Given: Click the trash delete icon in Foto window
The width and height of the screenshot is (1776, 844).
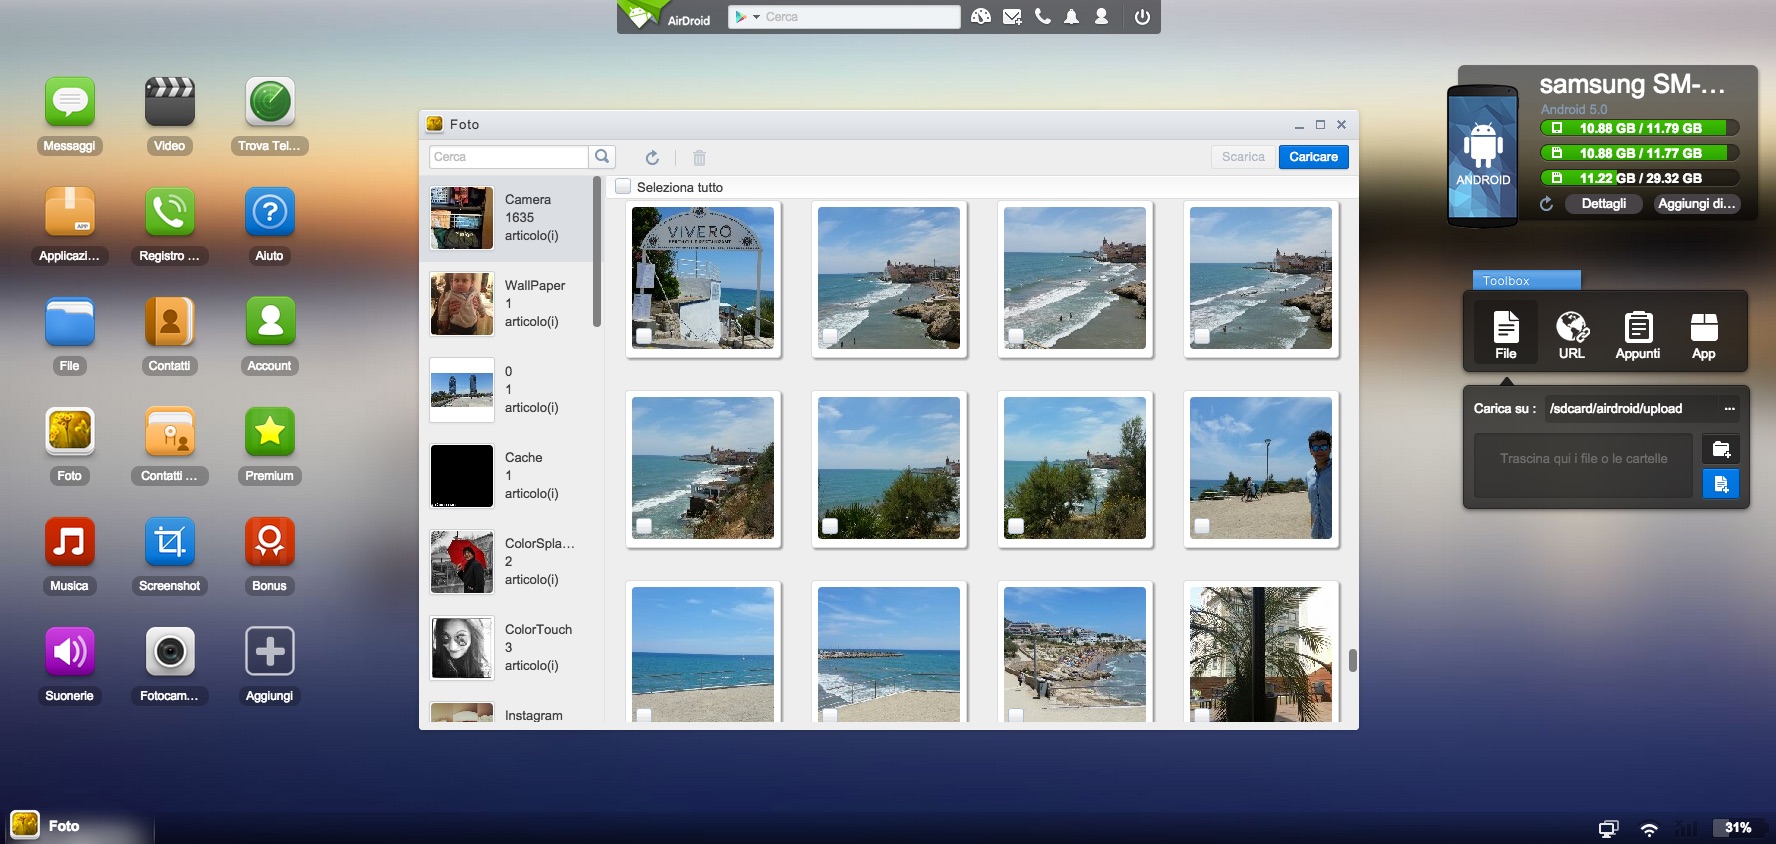Looking at the screenshot, I should (x=699, y=157).
